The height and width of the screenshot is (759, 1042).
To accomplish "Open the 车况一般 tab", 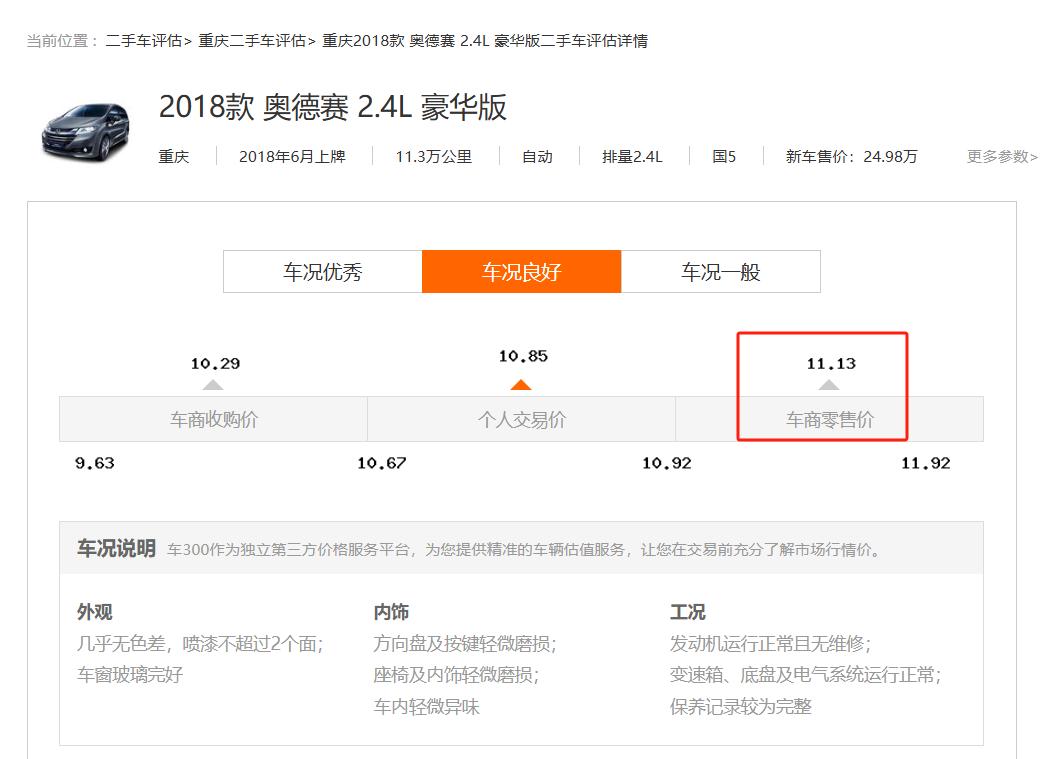I will (x=720, y=272).
